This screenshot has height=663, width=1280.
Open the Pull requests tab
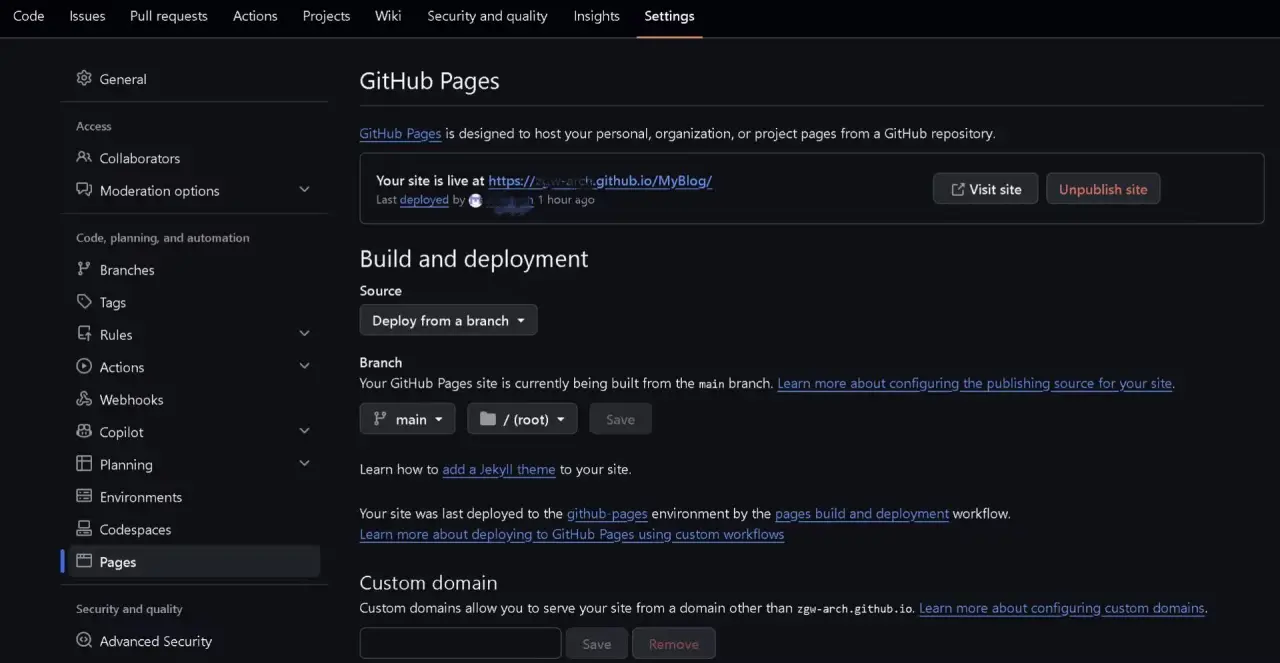pos(169,16)
